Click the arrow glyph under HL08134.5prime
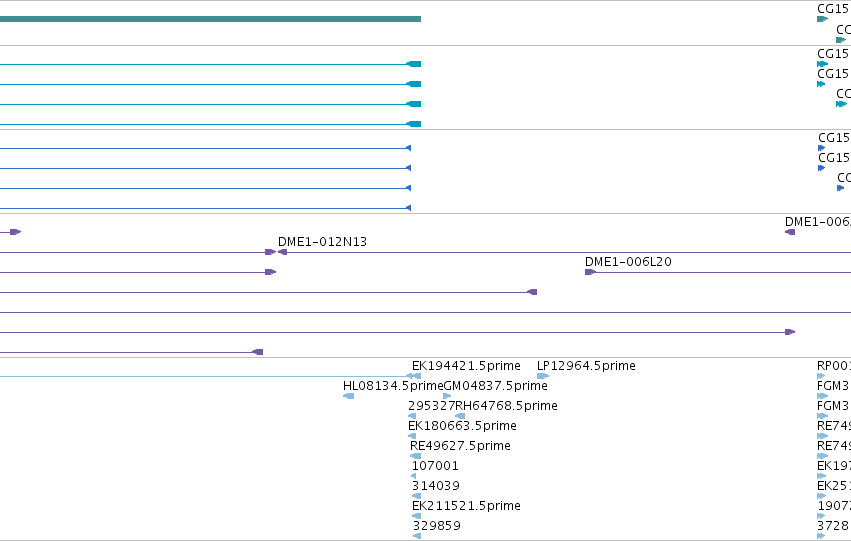This screenshot has width=851, height=541. coord(348,396)
